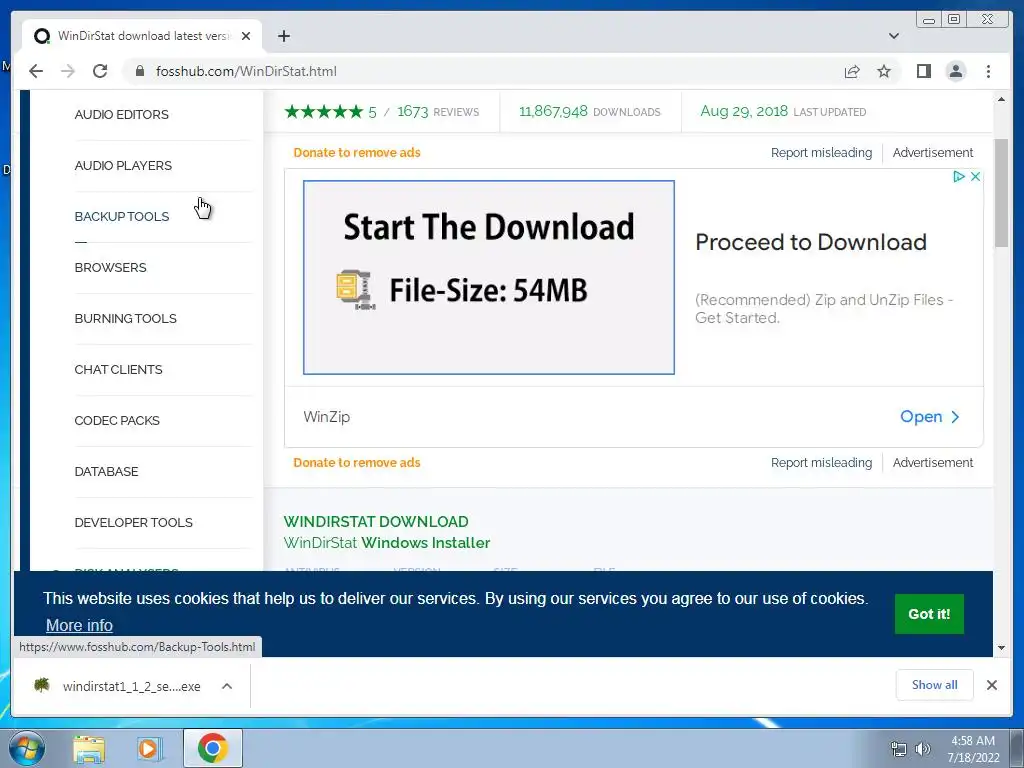
Task: Go back to the previous page
Action: tap(36, 71)
